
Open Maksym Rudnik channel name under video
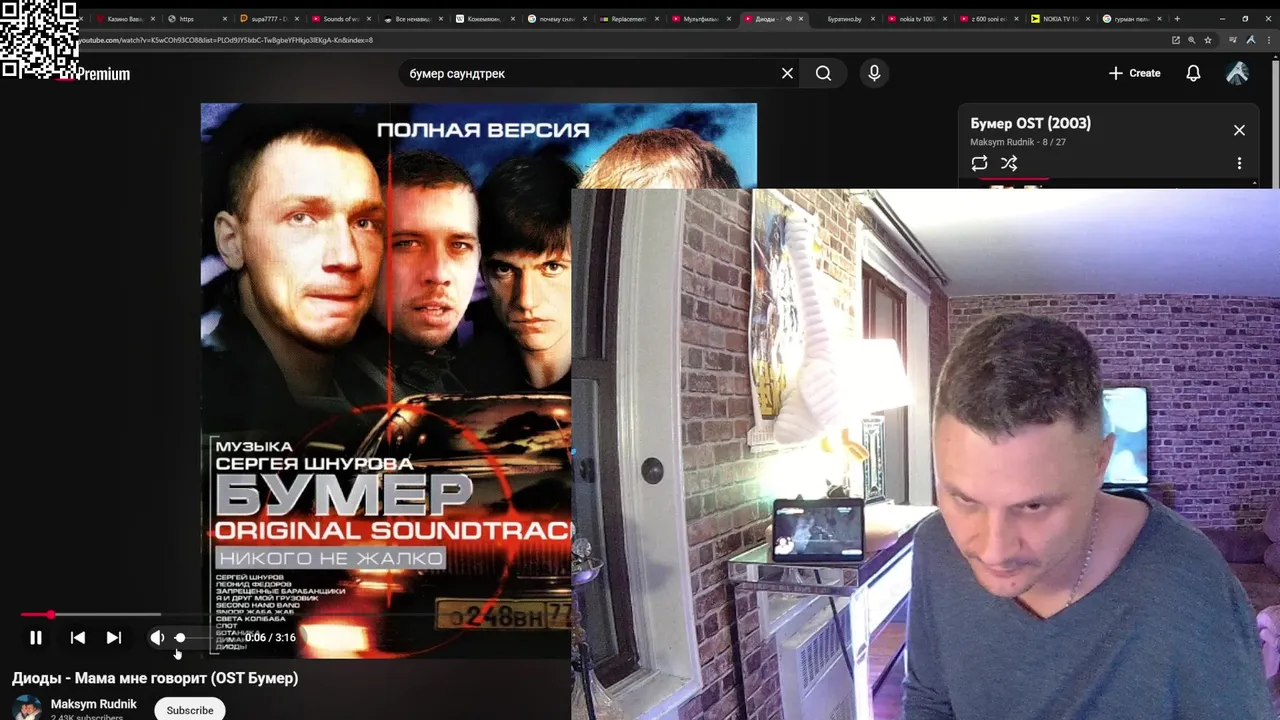pyautogui.click(x=94, y=704)
